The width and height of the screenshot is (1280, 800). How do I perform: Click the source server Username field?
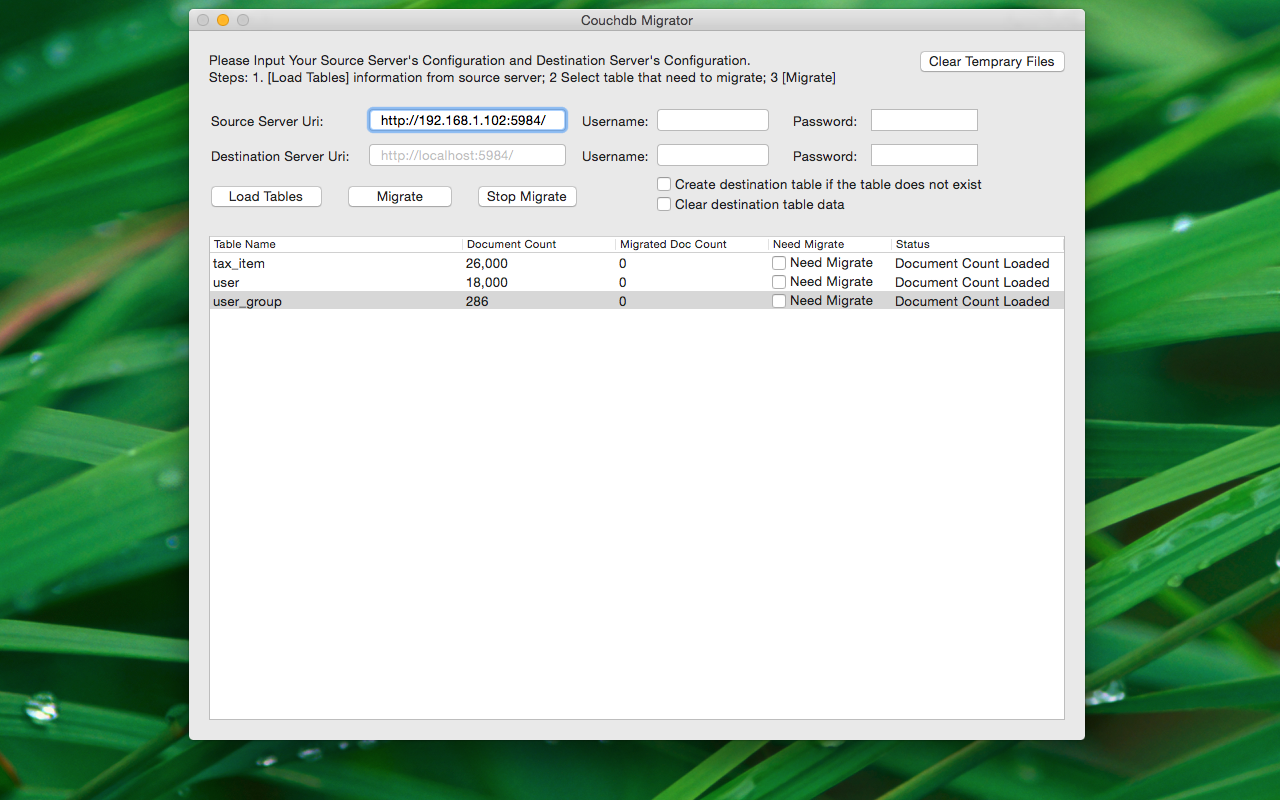[712, 121]
